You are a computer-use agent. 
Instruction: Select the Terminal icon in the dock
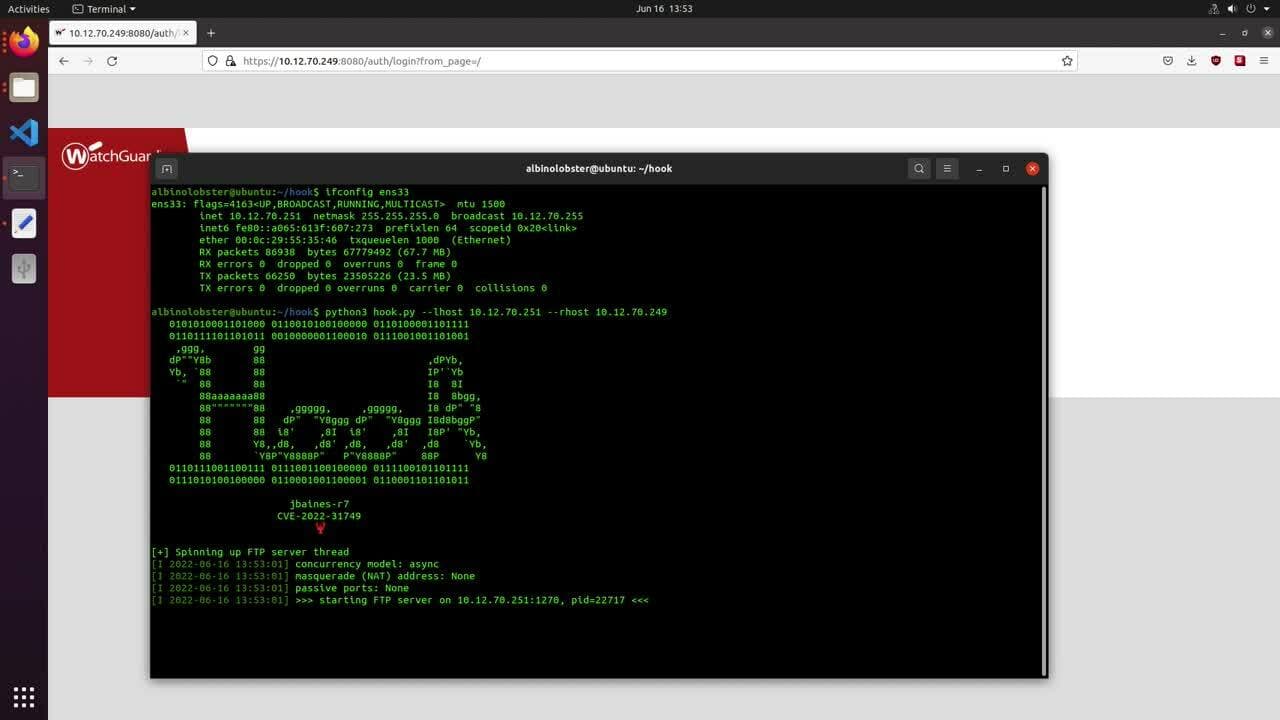[24, 177]
